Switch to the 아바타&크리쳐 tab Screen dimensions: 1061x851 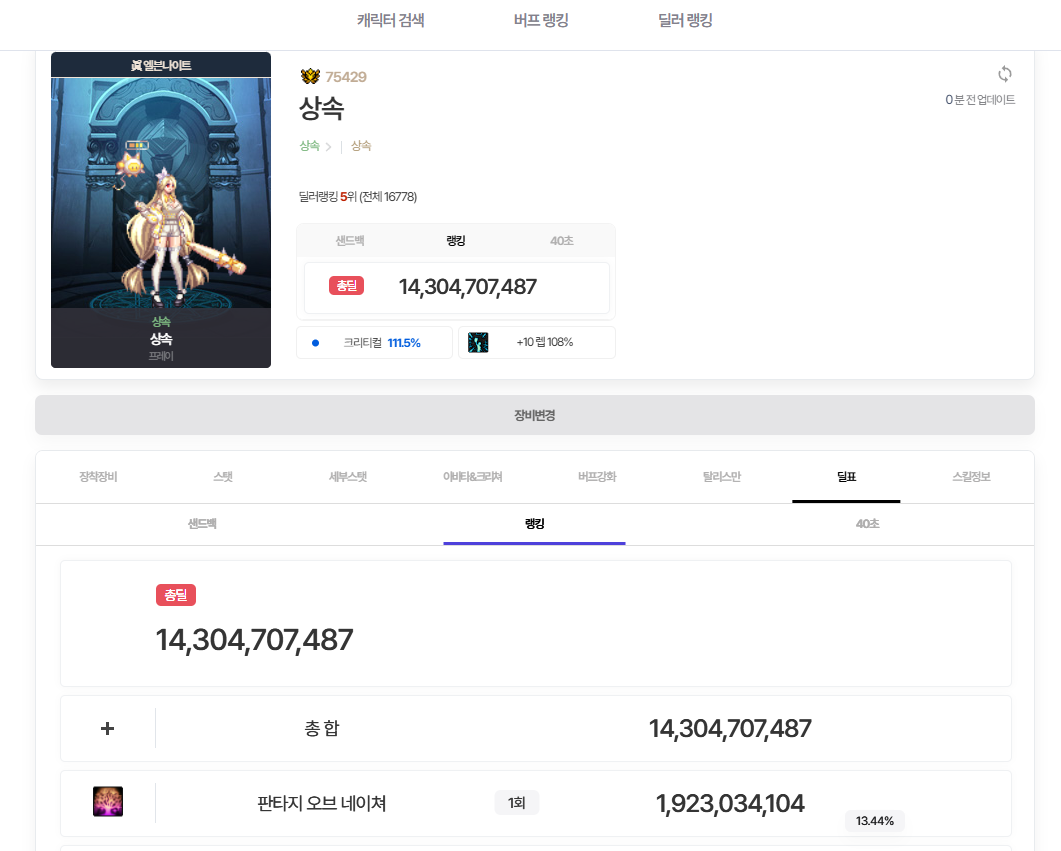[x=472, y=477]
